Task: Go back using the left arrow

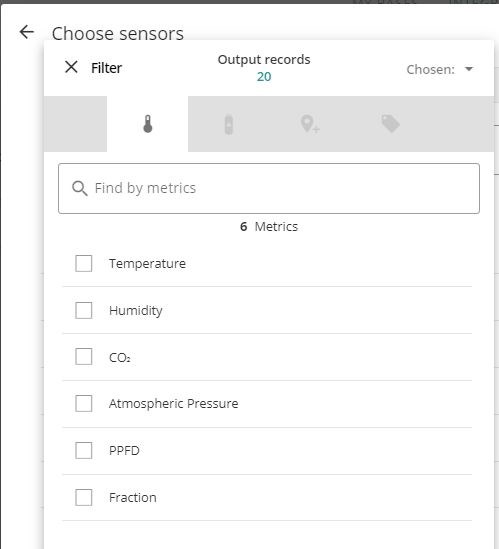Action: click(27, 32)
